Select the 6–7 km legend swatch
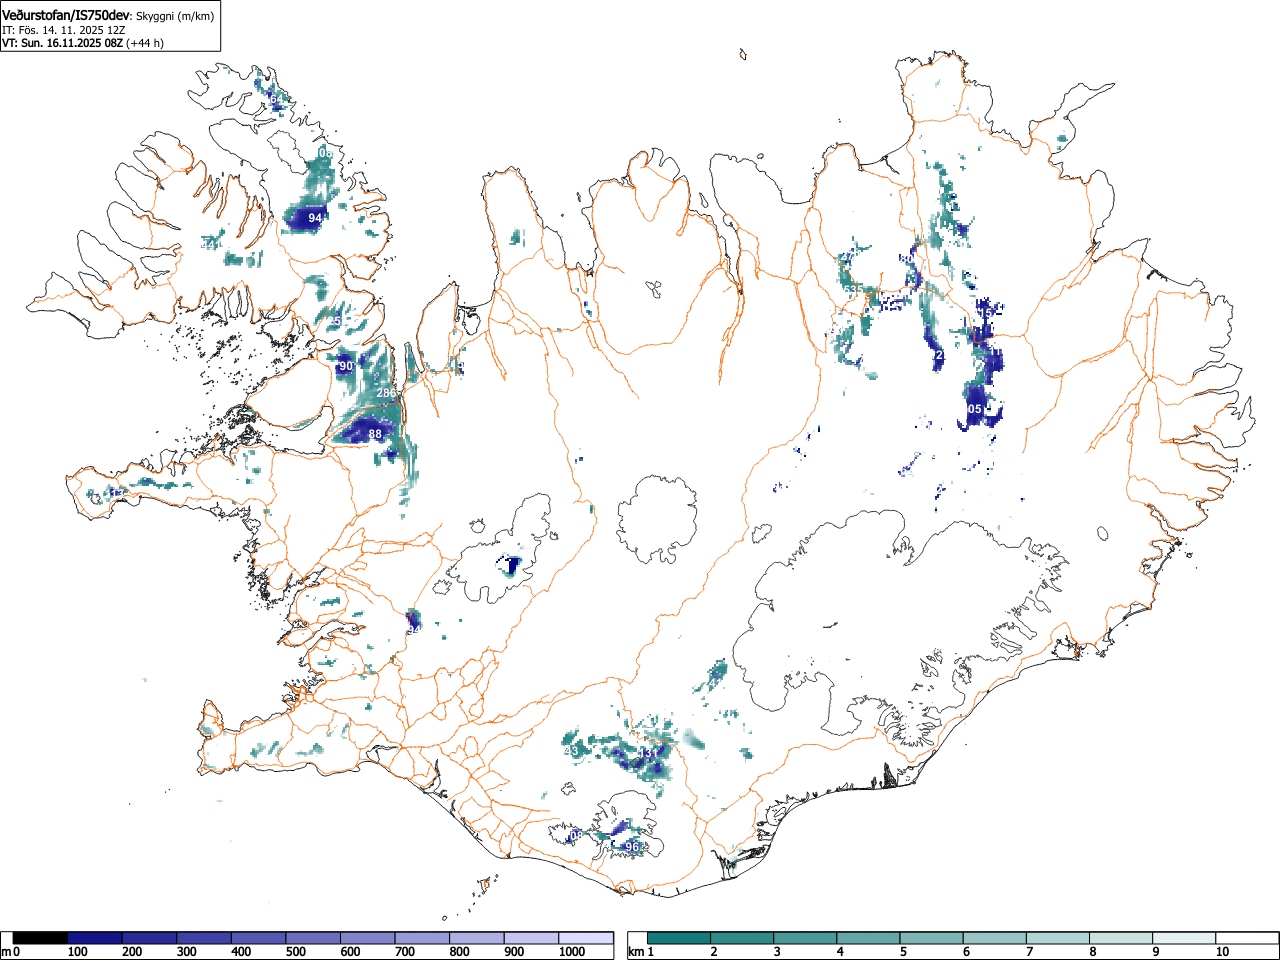This screenshot has height=960, width=1280. click(994, 938)
